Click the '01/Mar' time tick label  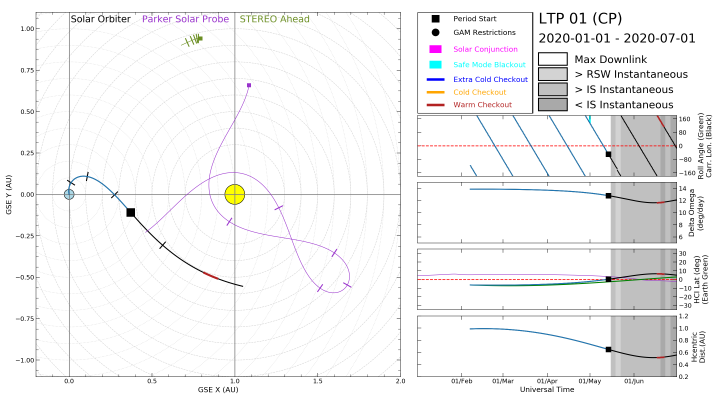tap(503, 381)
